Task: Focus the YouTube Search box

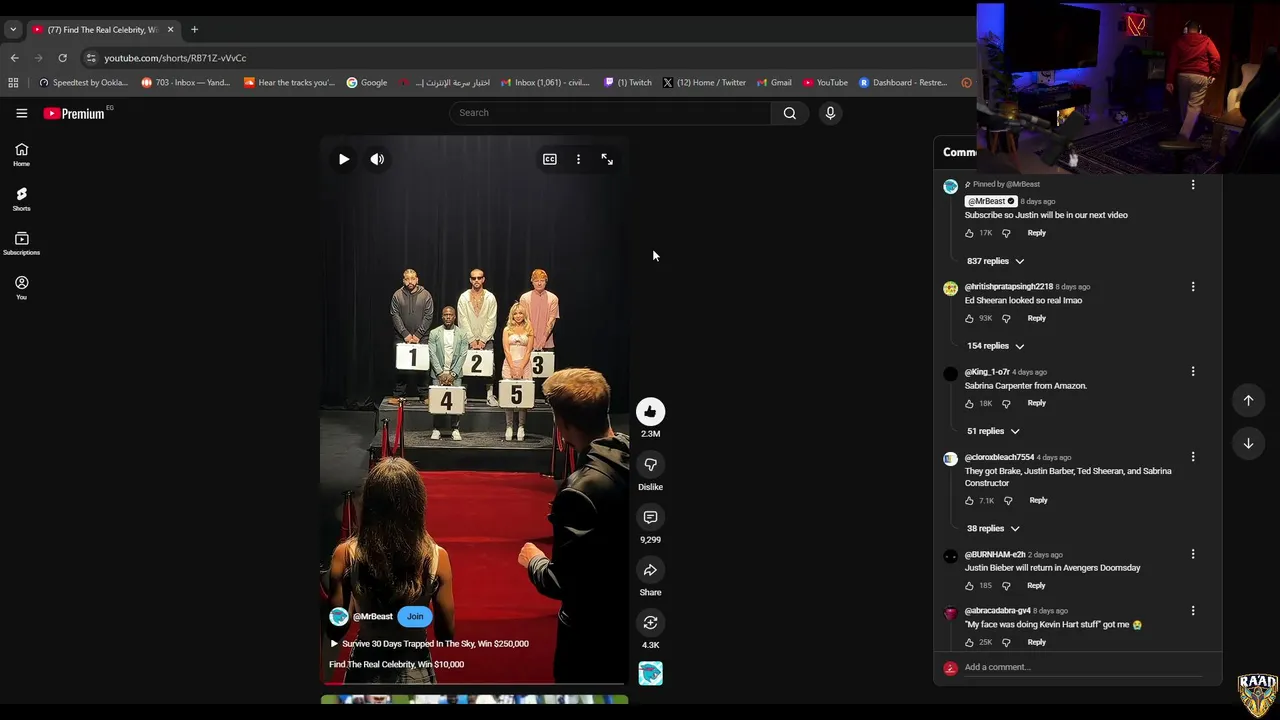Action: point(610,113)
